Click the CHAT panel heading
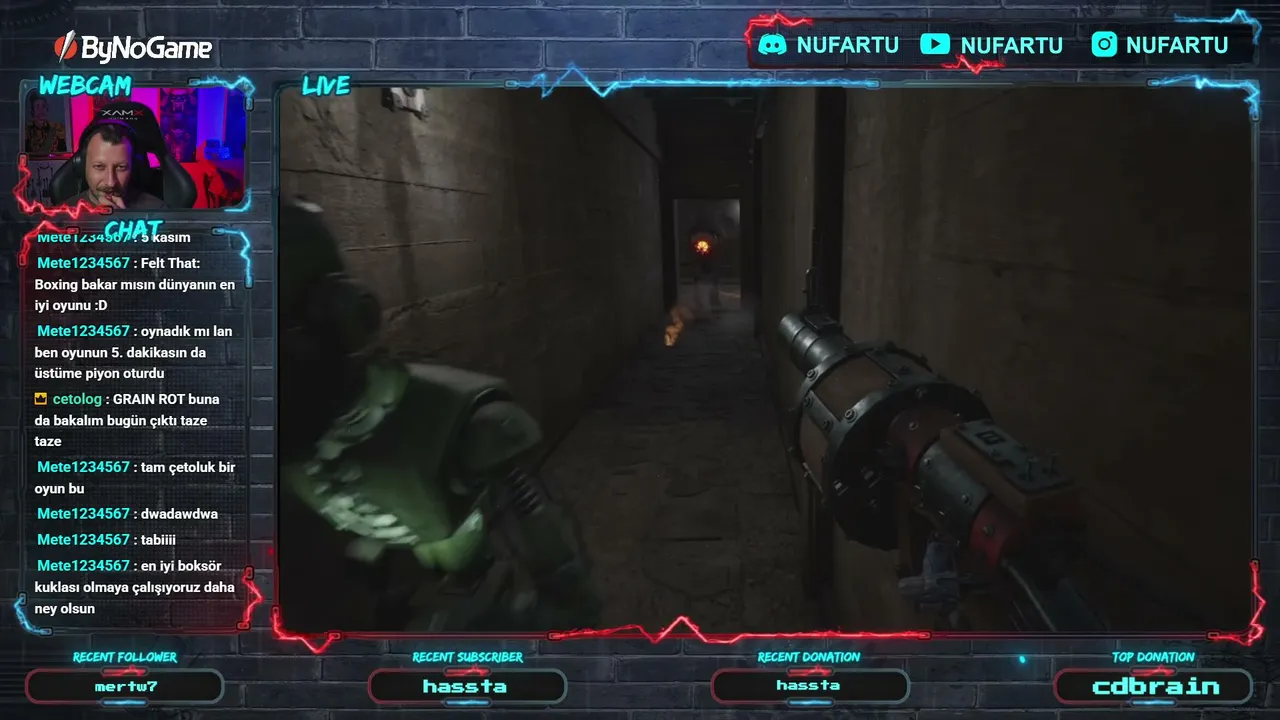 133,229
